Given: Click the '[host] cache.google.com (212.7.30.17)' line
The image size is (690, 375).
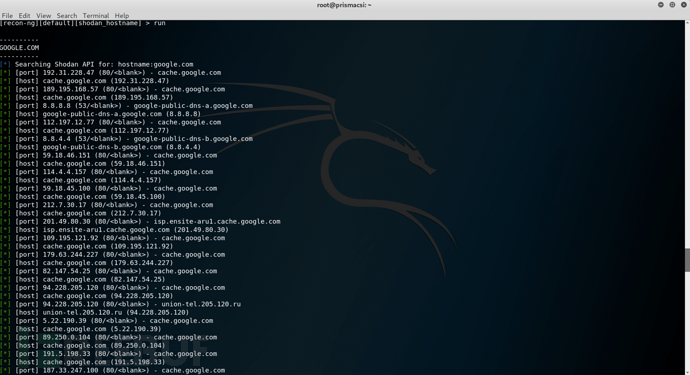Looking at the screenshot, I should tap(81, 213).
